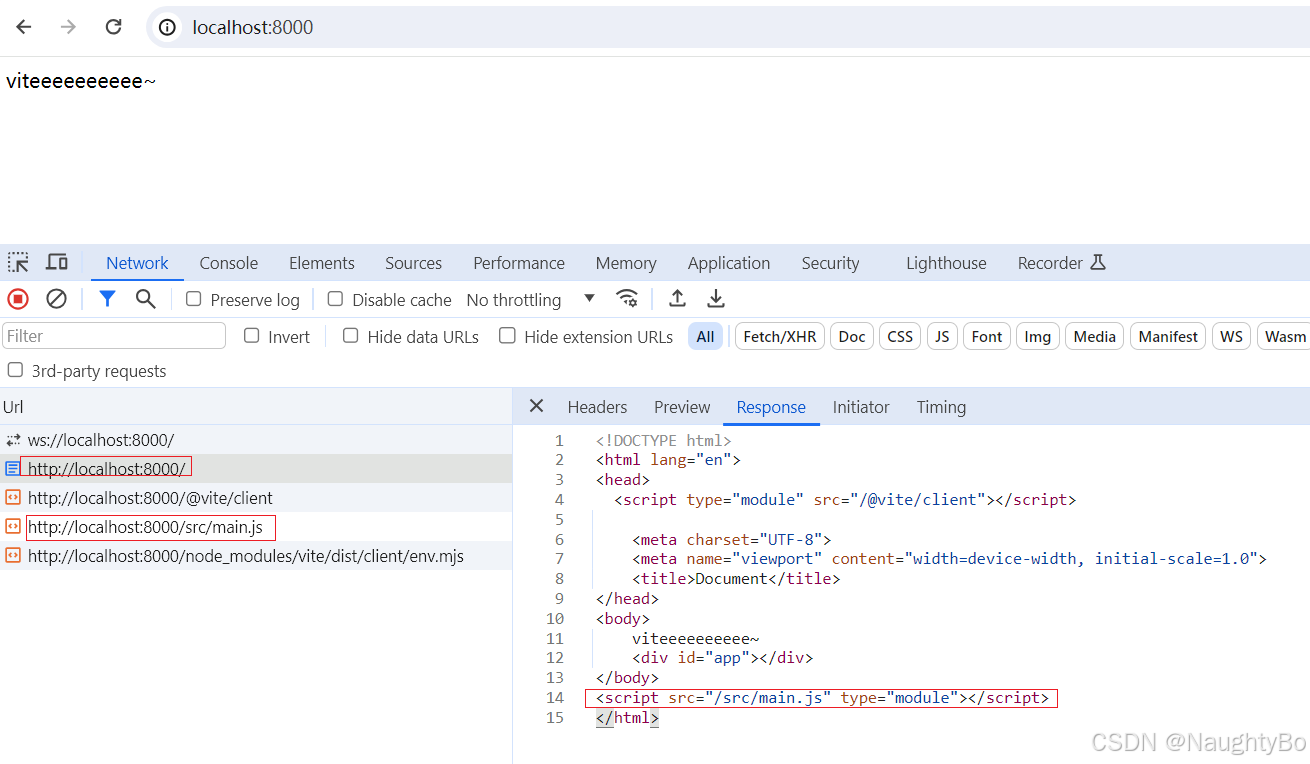This screenshot has height=764, width=1310.
Task: Open the Lighthouse tab
Action: tap(946, 263)
